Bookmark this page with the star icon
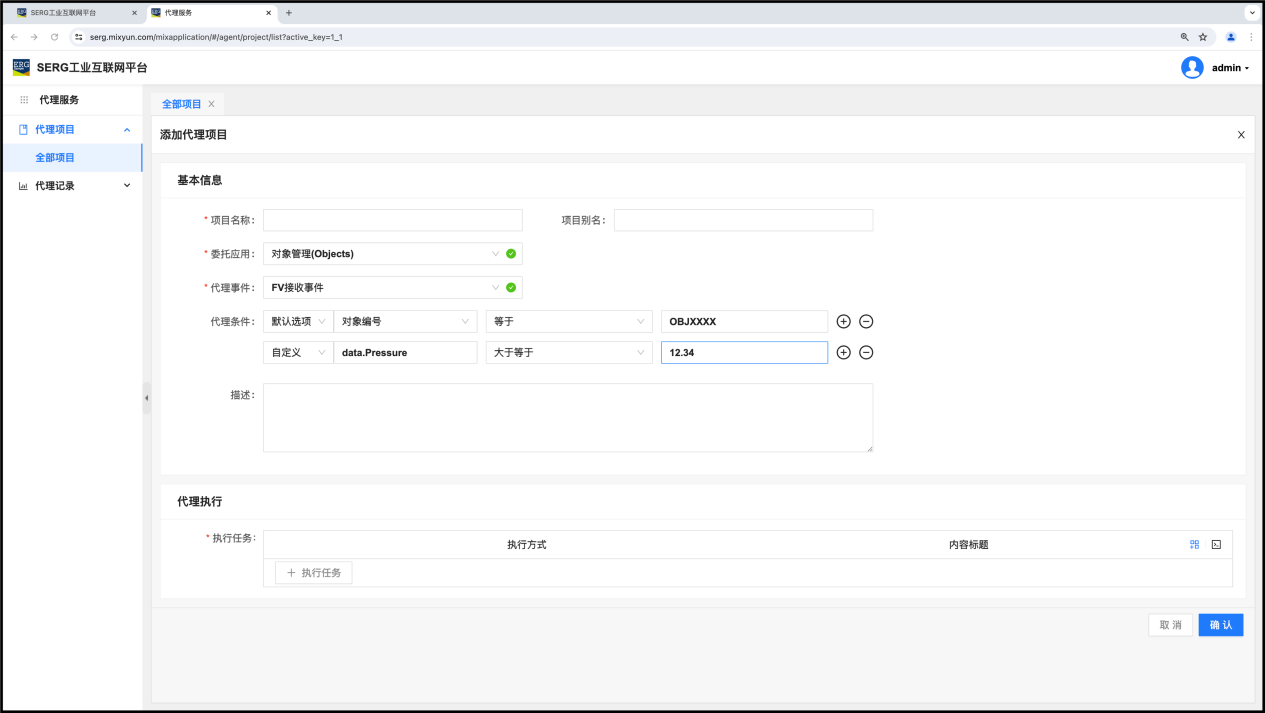1265x713 pixels. (x=1203, y=37)
